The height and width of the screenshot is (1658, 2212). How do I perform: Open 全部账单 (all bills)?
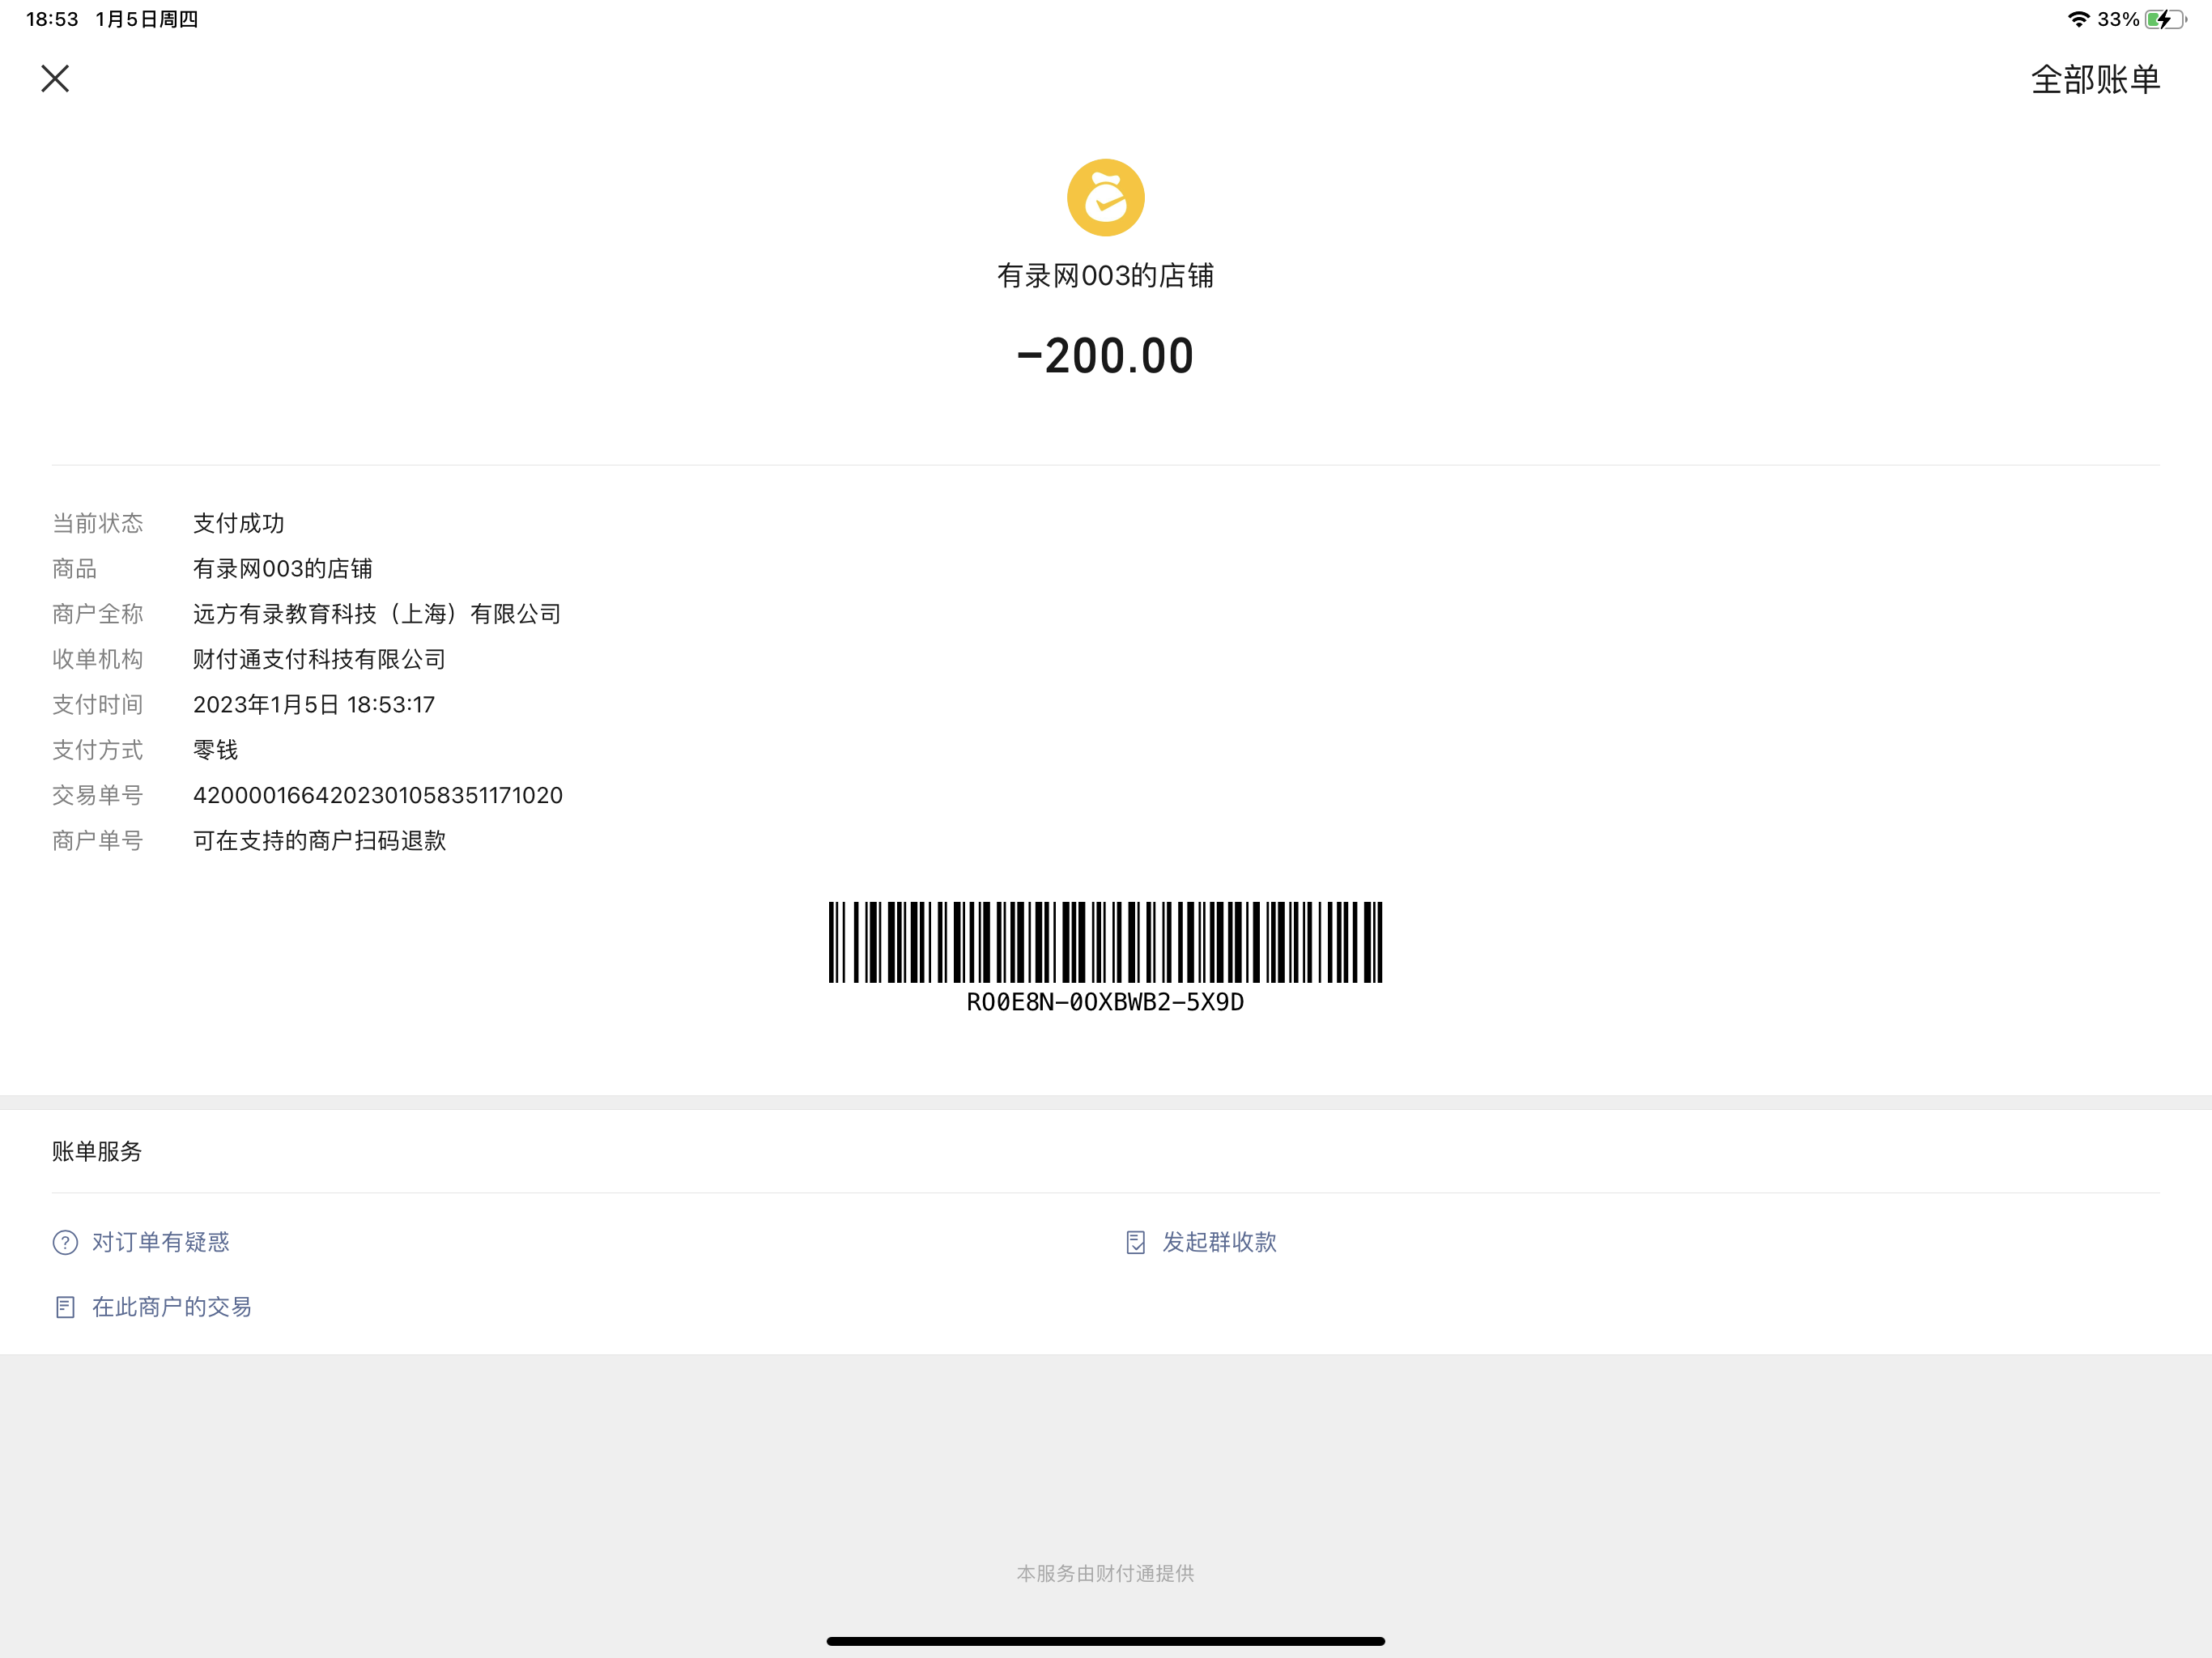2095,80
